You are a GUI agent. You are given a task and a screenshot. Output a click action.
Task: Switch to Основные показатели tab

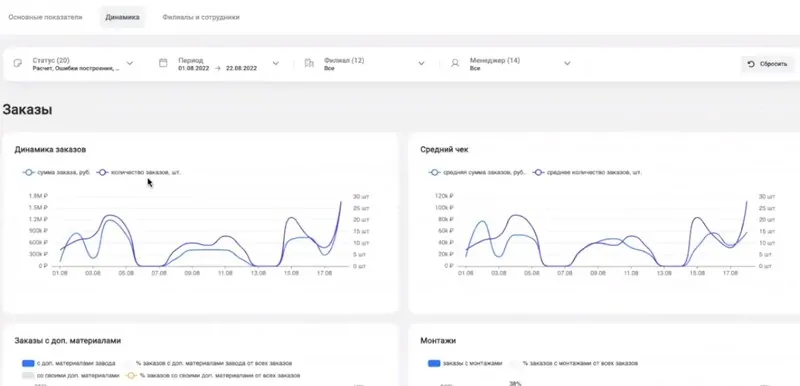coord(45,17)
